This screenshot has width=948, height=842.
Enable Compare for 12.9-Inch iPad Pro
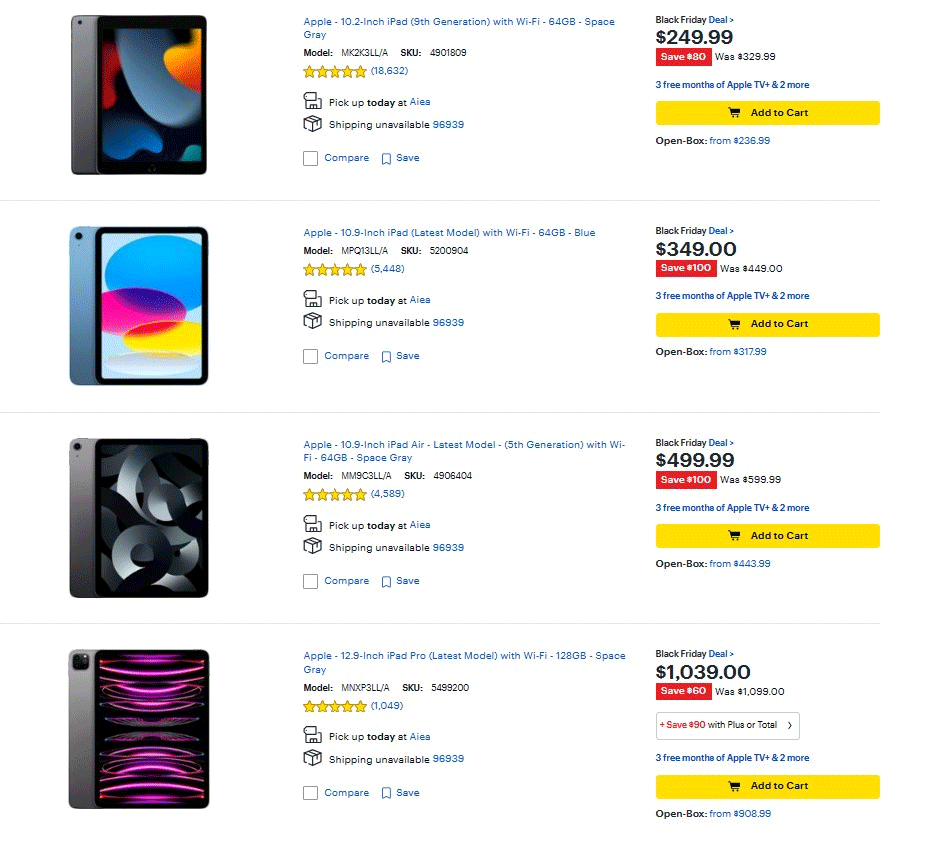click(x=311, y=793)
